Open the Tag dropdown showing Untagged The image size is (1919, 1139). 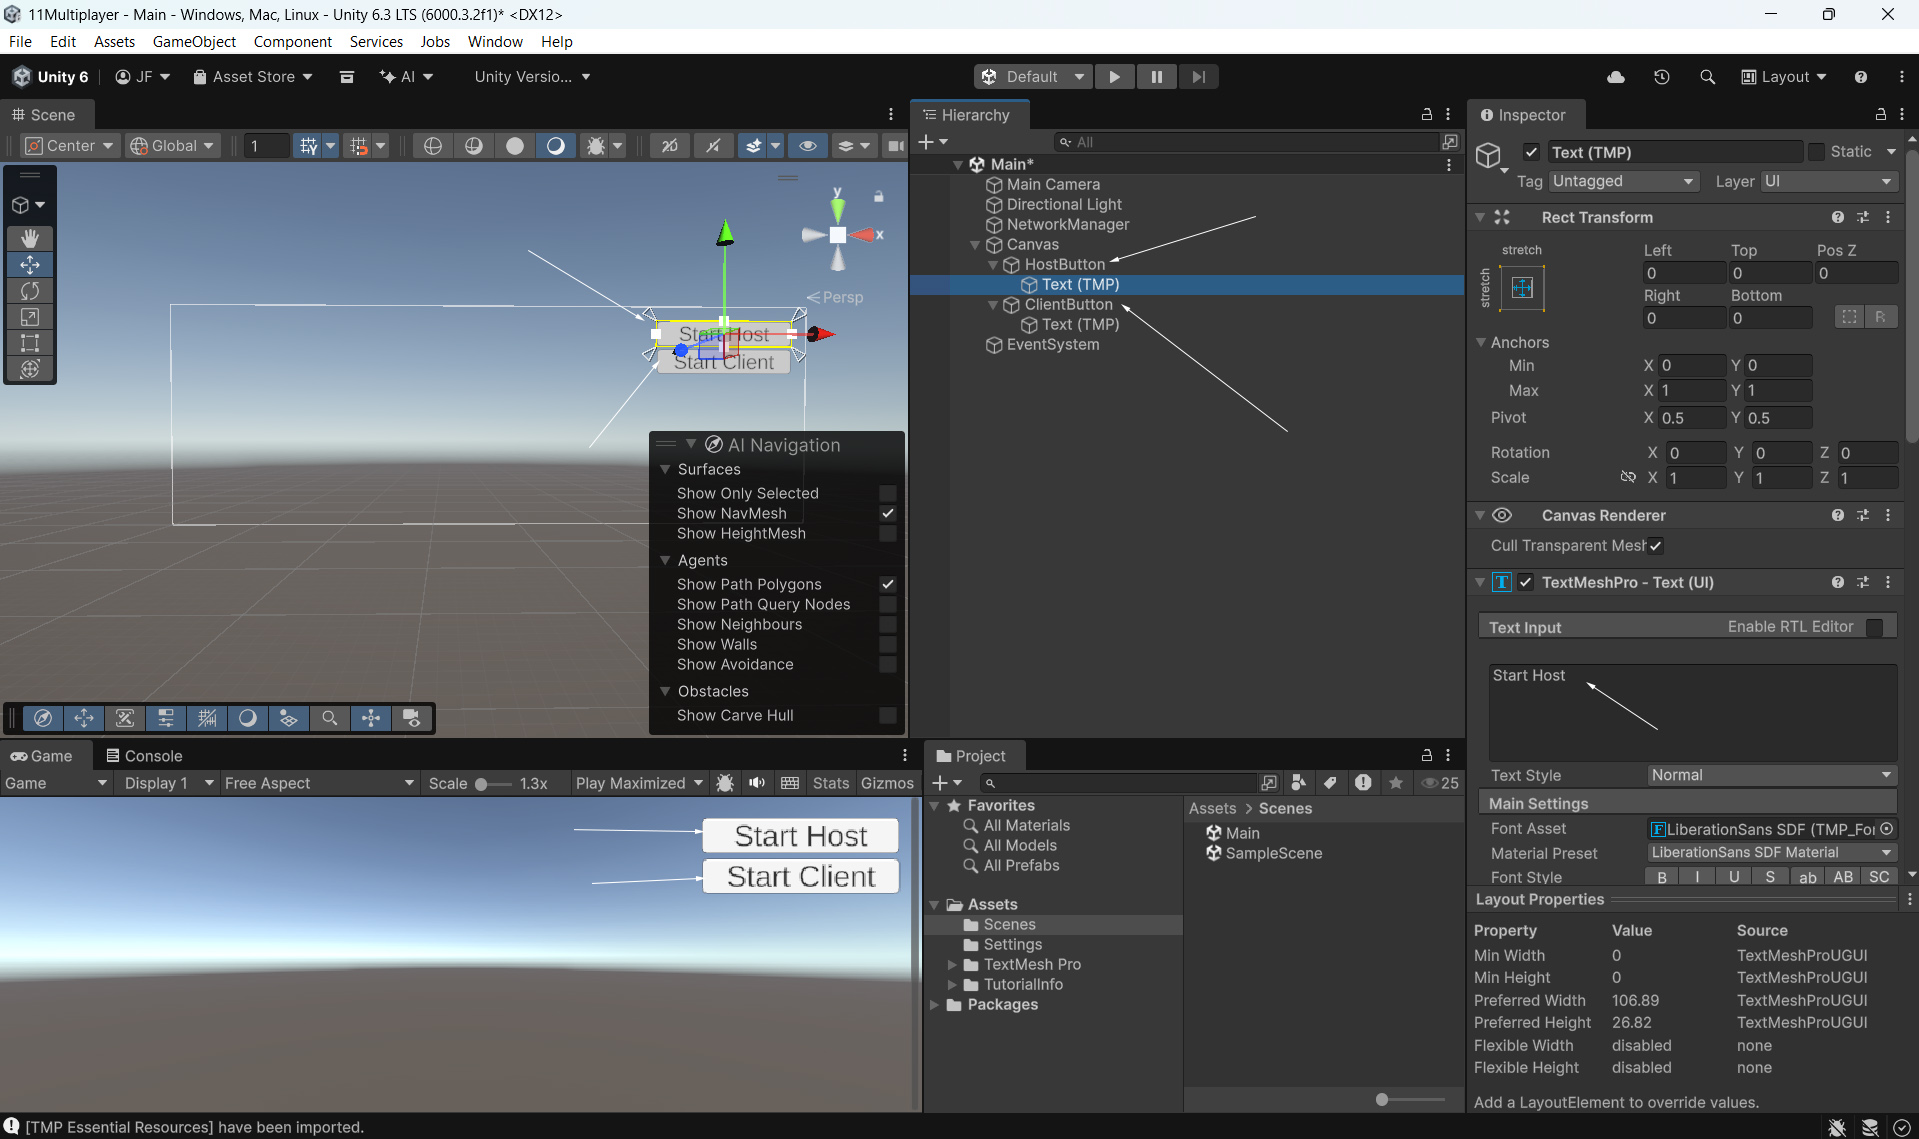click(x=1622, y=181)
